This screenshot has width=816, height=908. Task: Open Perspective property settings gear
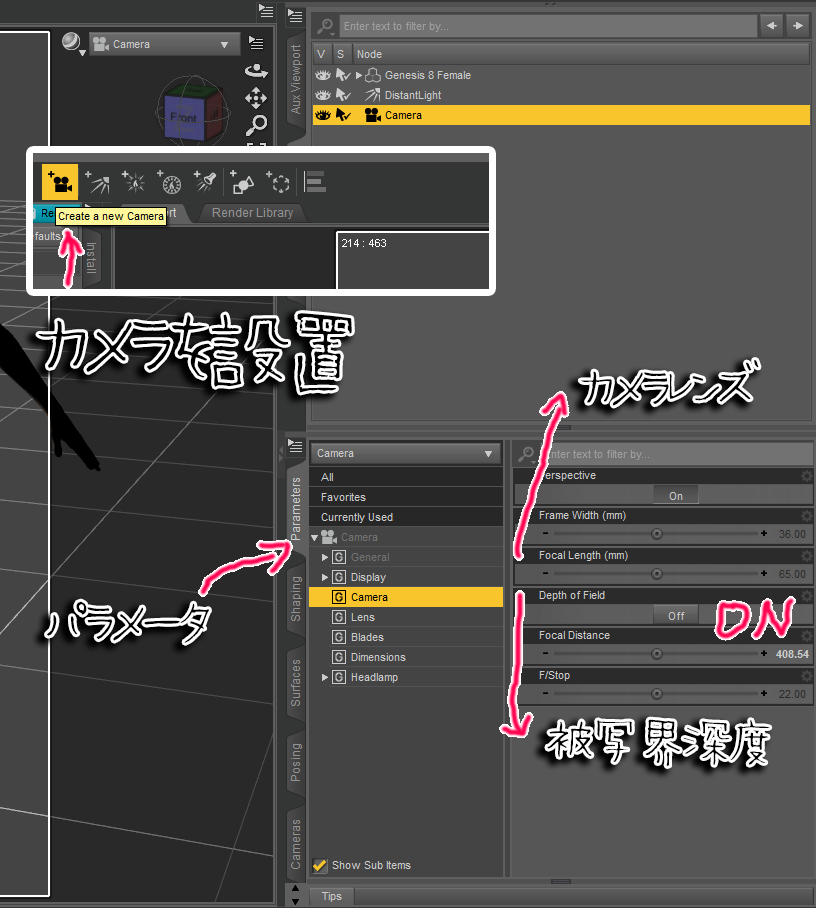tap(807, 476)
